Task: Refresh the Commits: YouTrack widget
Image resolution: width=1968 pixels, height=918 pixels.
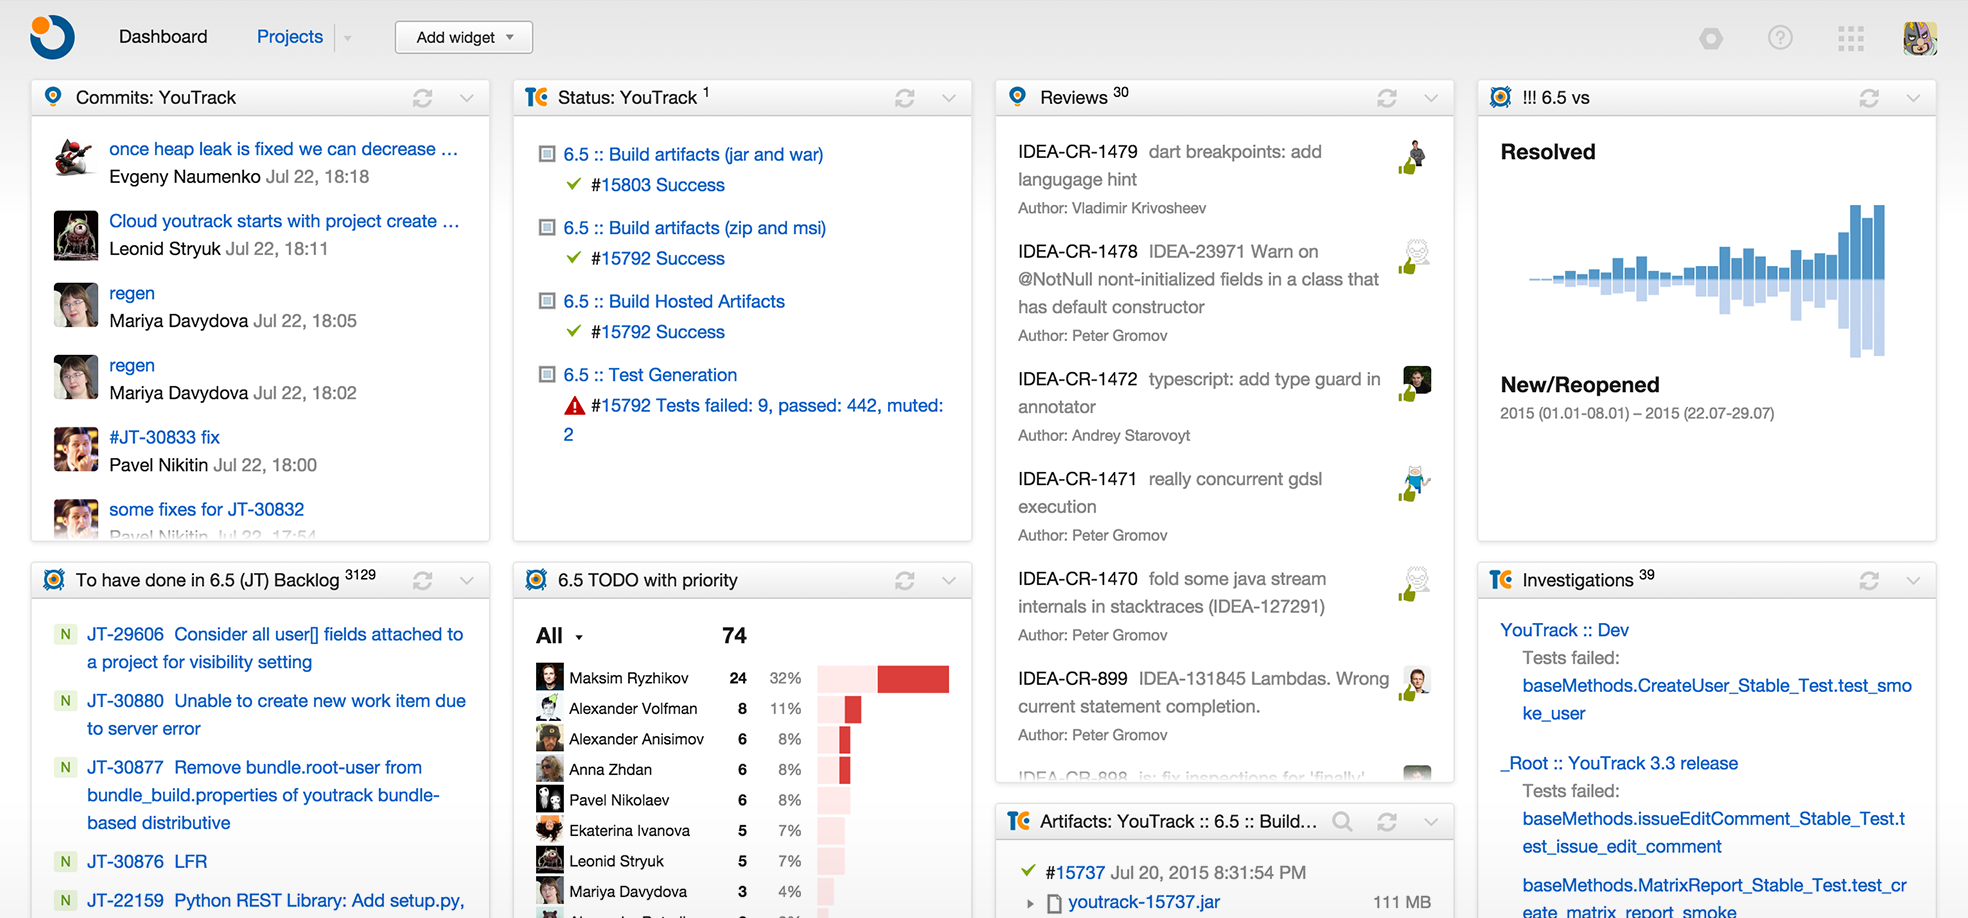Action: 423,98
